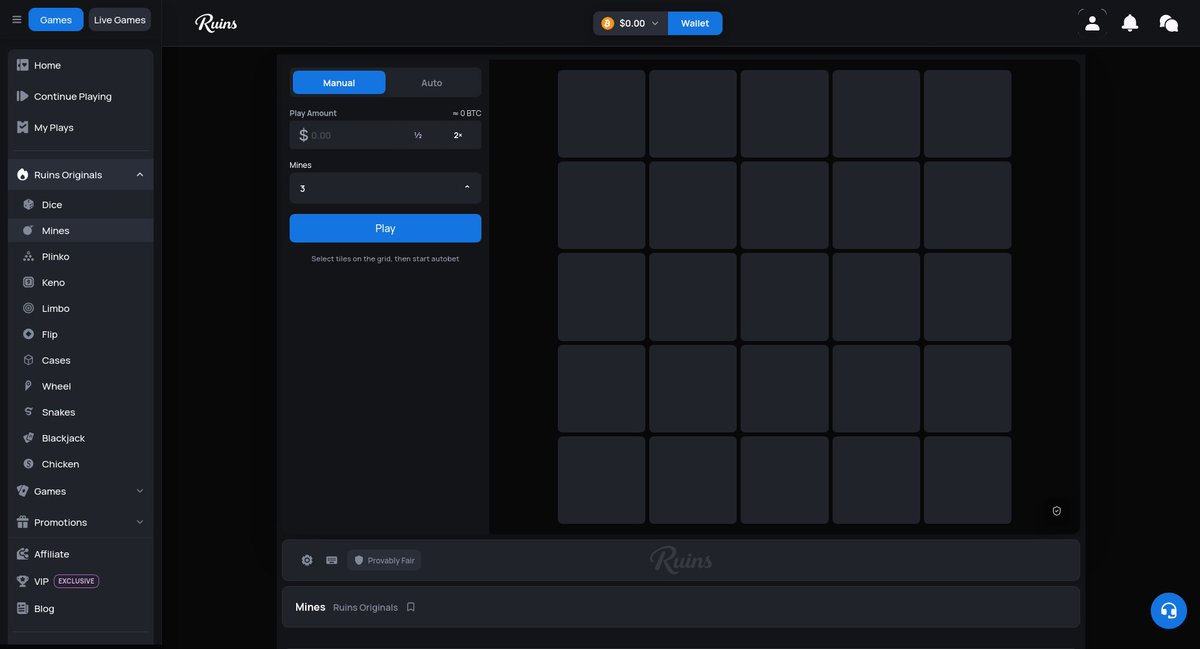
Task: Open the Affiliate page
Action: click(81, 554)
